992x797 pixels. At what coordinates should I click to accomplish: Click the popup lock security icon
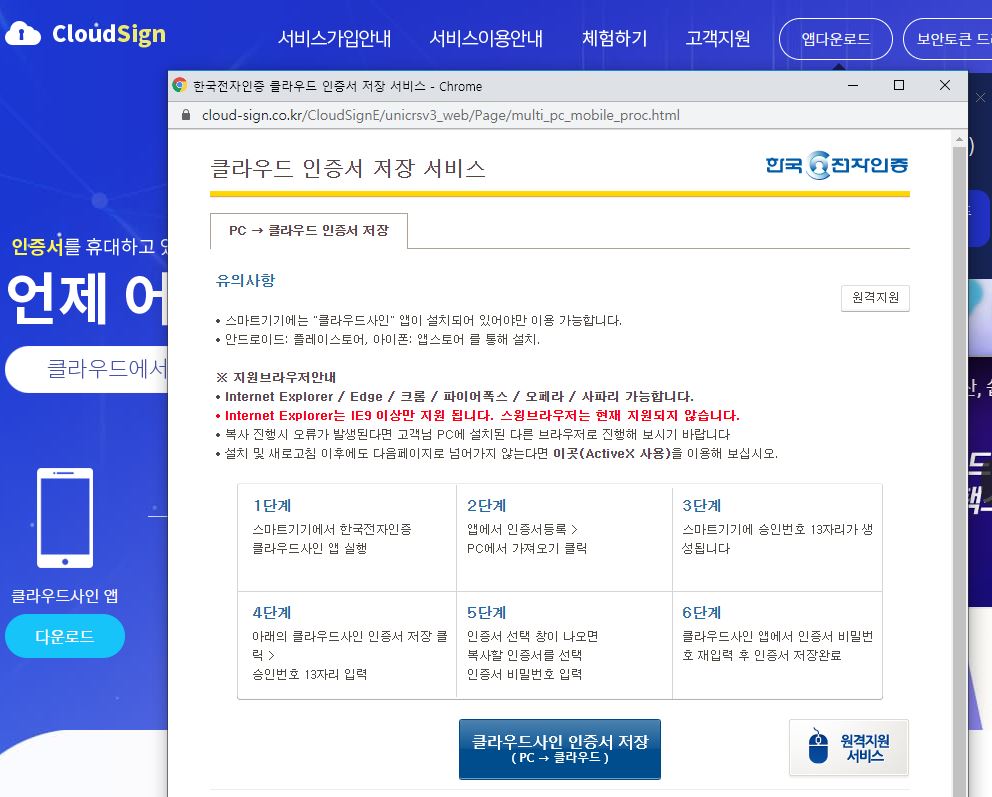pyautogui.click(x=186, y=115)
